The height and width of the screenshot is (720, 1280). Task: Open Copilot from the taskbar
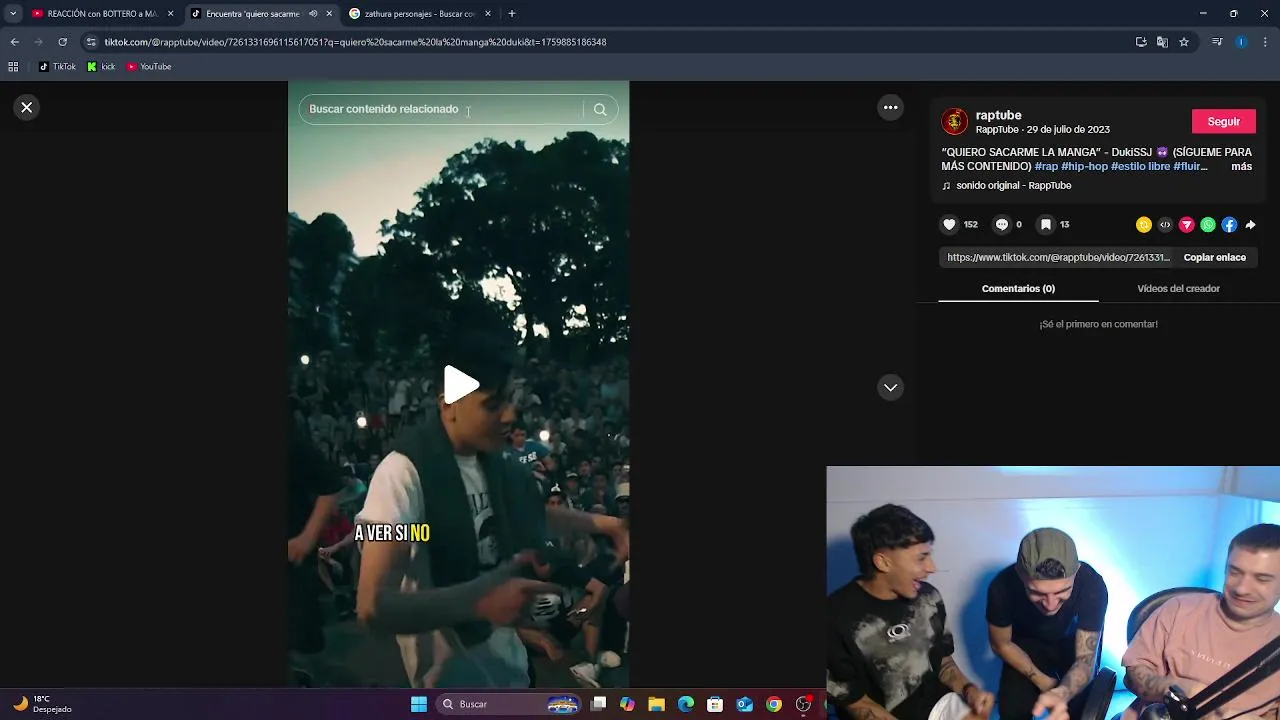(627, 704)
